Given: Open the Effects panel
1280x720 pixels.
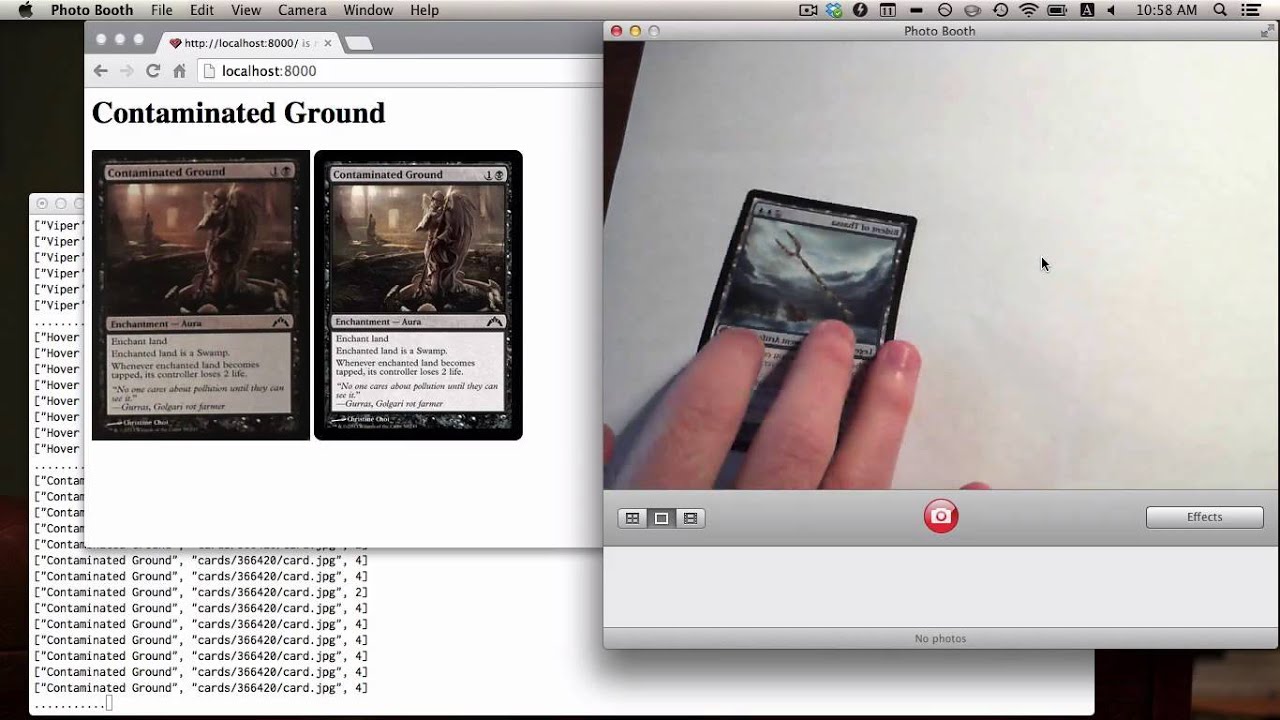Looking at the screenshot, I should [x=1204, y=517].
